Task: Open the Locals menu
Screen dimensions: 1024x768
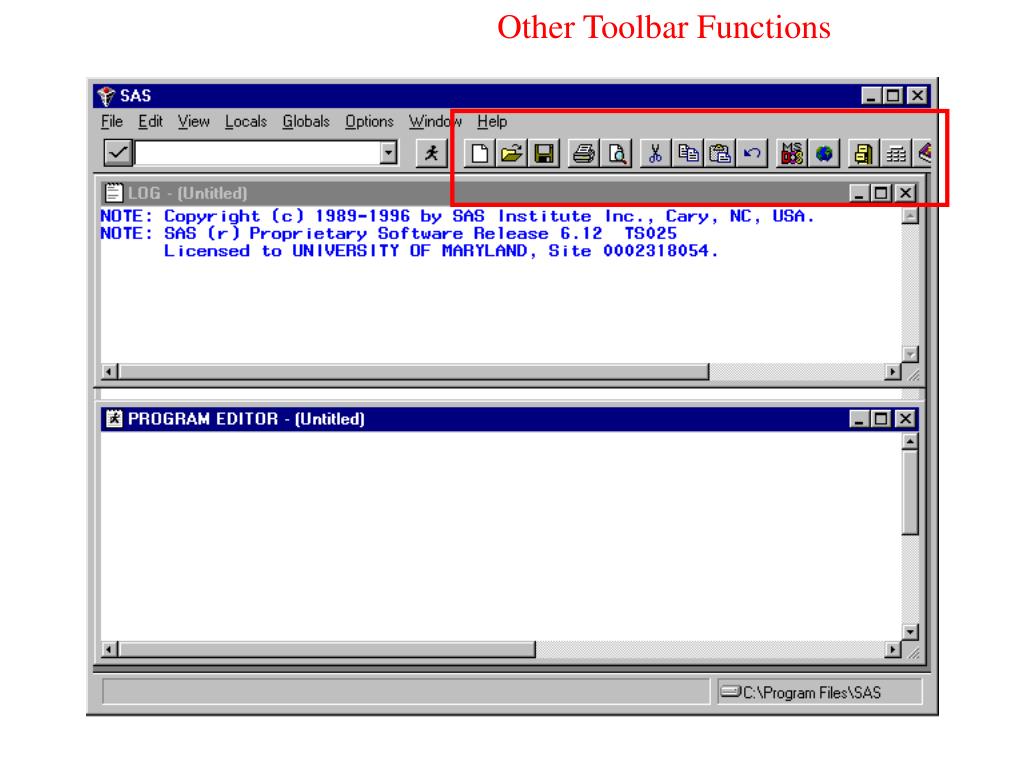Action: pyautogui.click(x=246, y=121)
